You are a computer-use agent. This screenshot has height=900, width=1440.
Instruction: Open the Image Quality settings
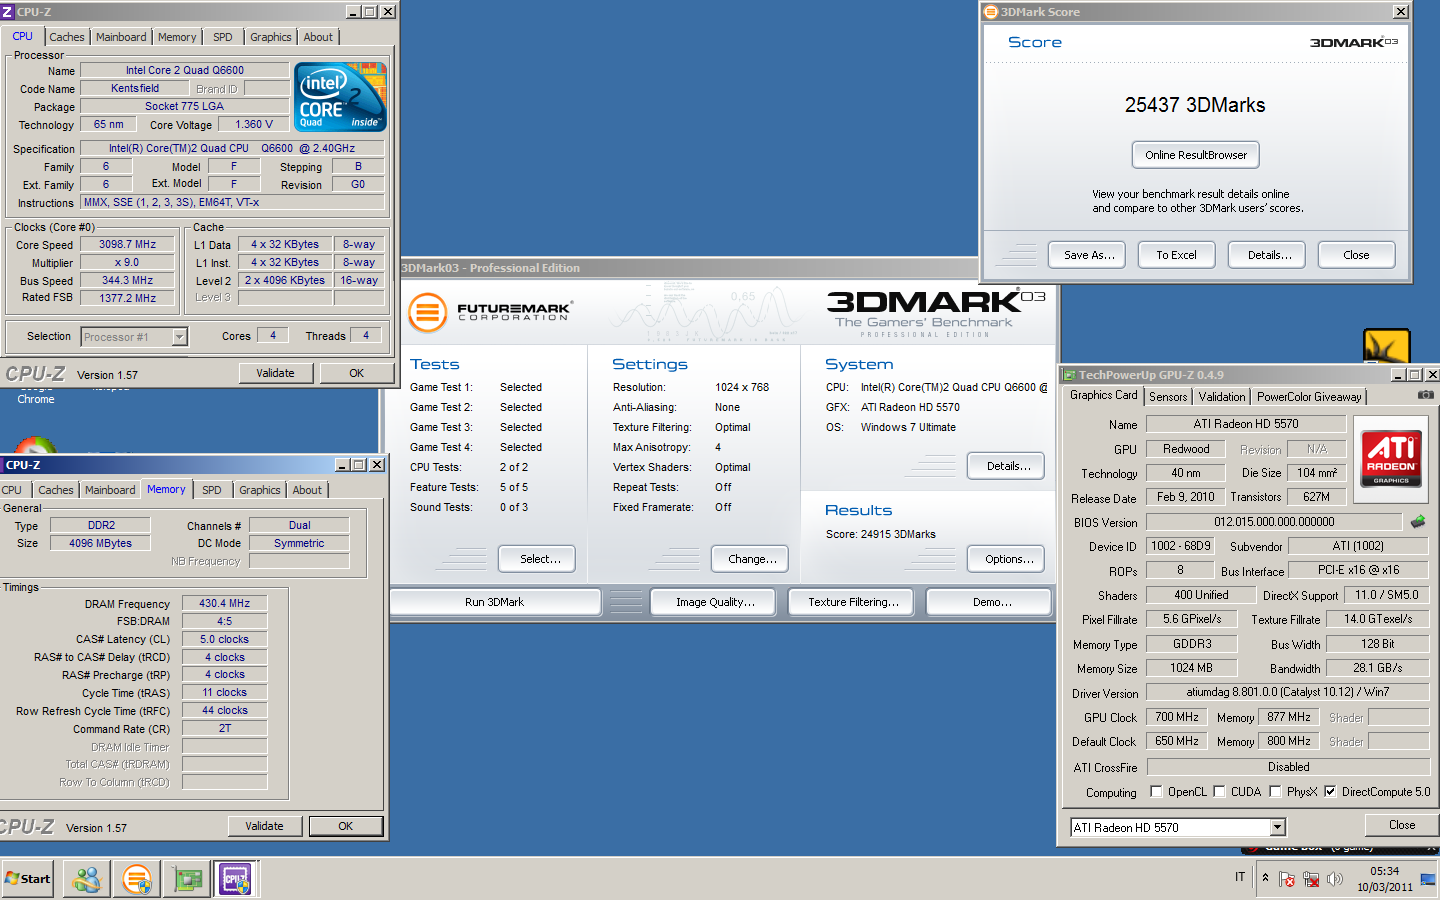click(715, 602)
